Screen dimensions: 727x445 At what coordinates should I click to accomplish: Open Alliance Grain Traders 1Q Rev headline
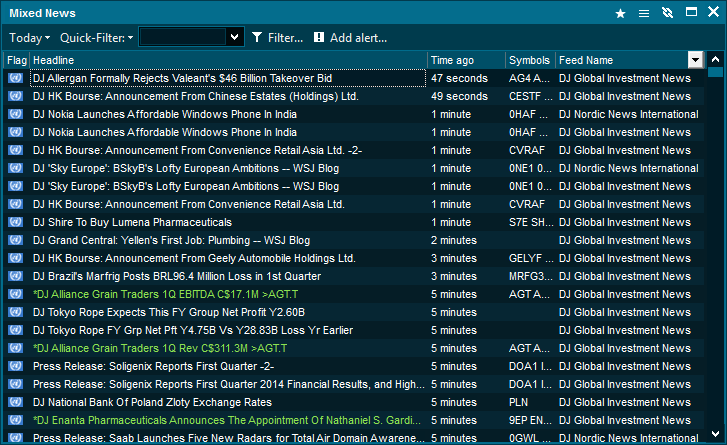tap(160, 348)
